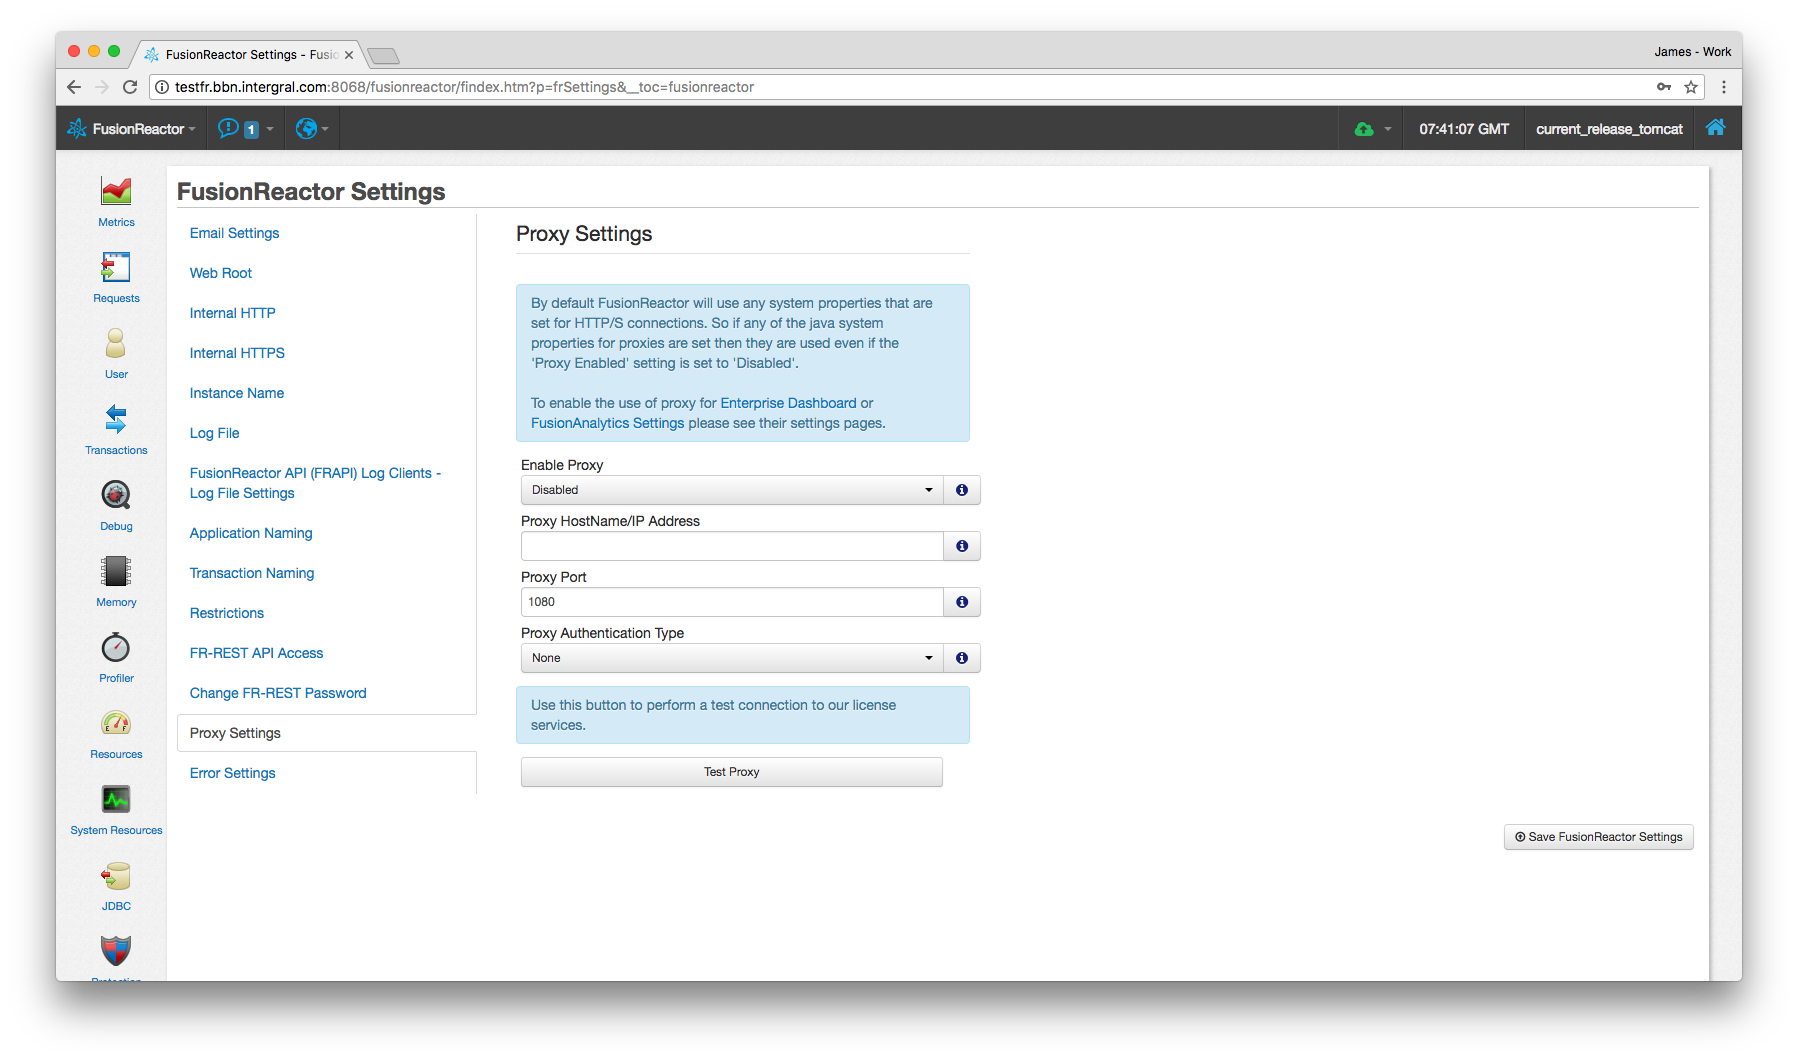
Task: Open Chrome three-dot menu
Action: [x=1724, y=87]
